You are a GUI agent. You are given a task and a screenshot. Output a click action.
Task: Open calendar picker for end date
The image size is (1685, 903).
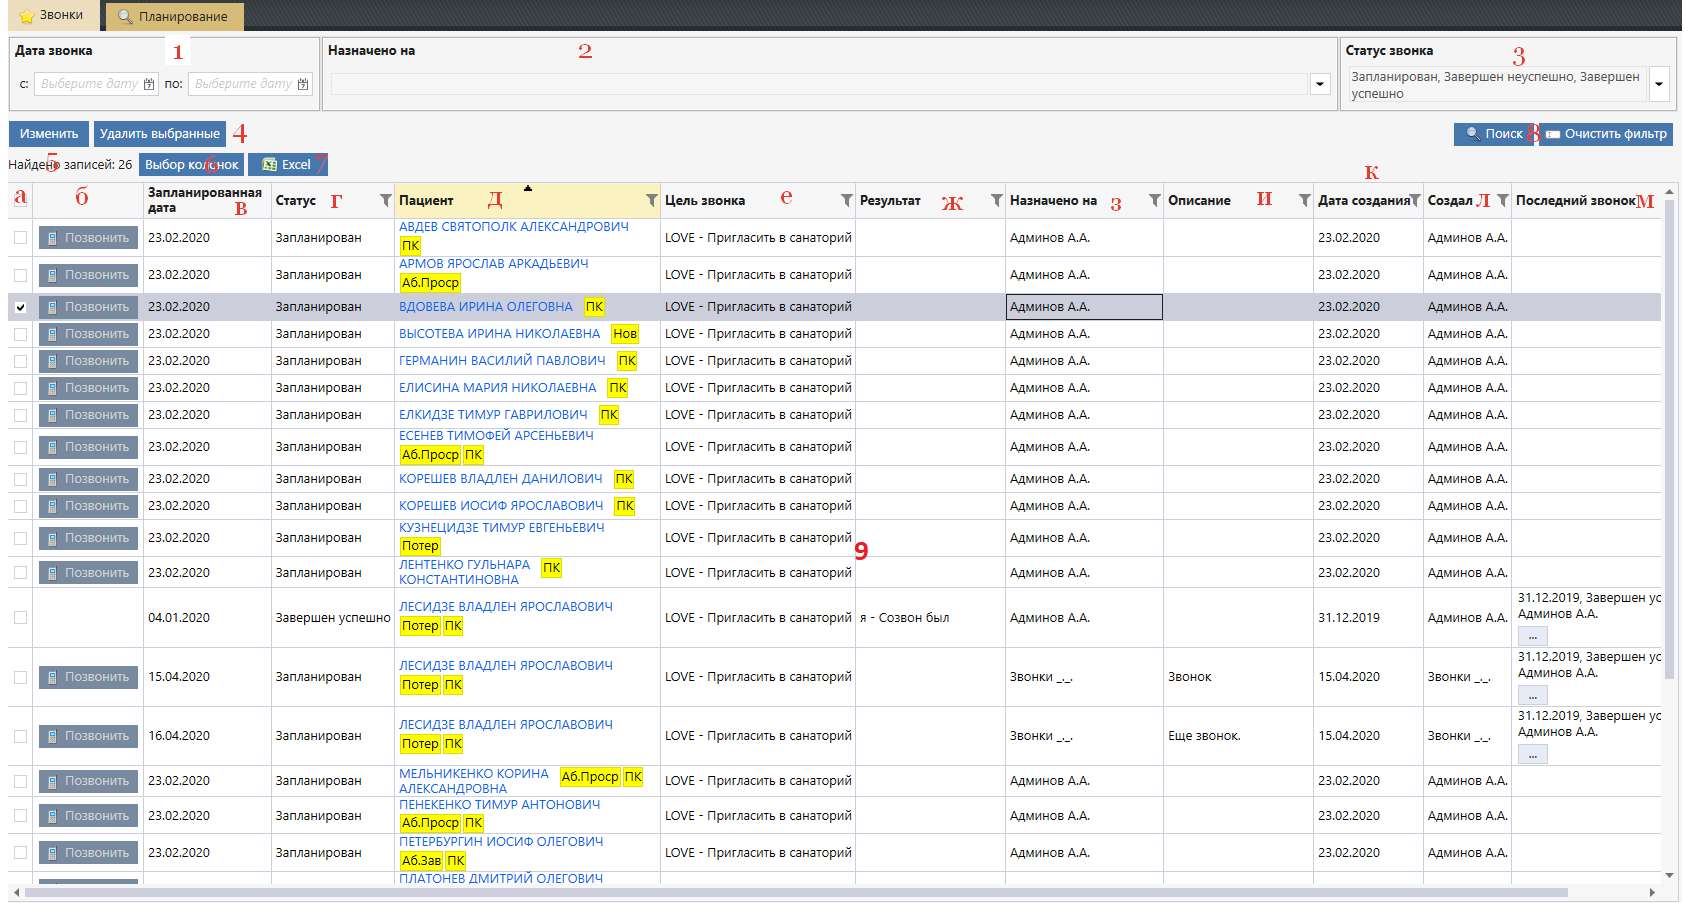(x=303, y=85)
